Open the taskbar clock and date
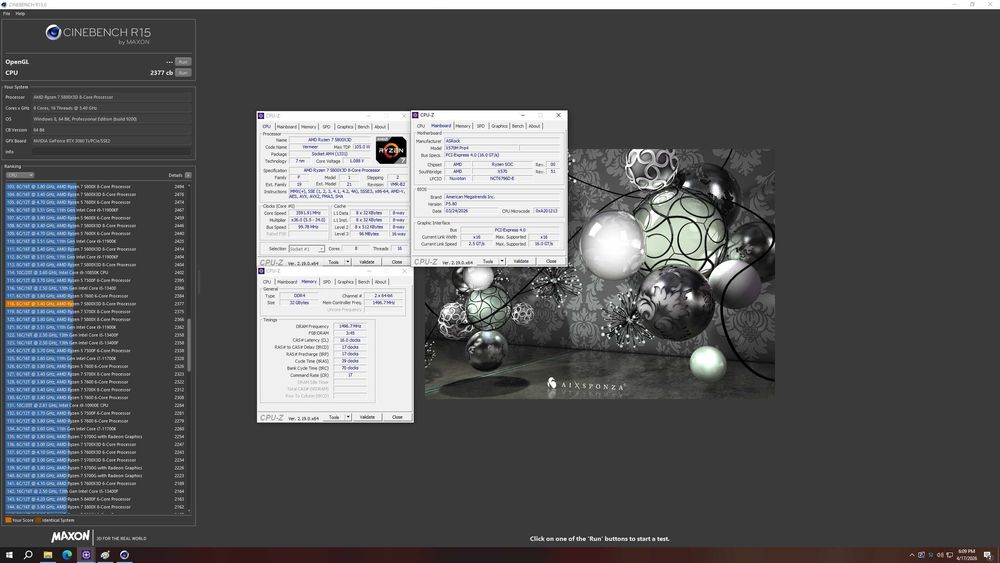 967,555
